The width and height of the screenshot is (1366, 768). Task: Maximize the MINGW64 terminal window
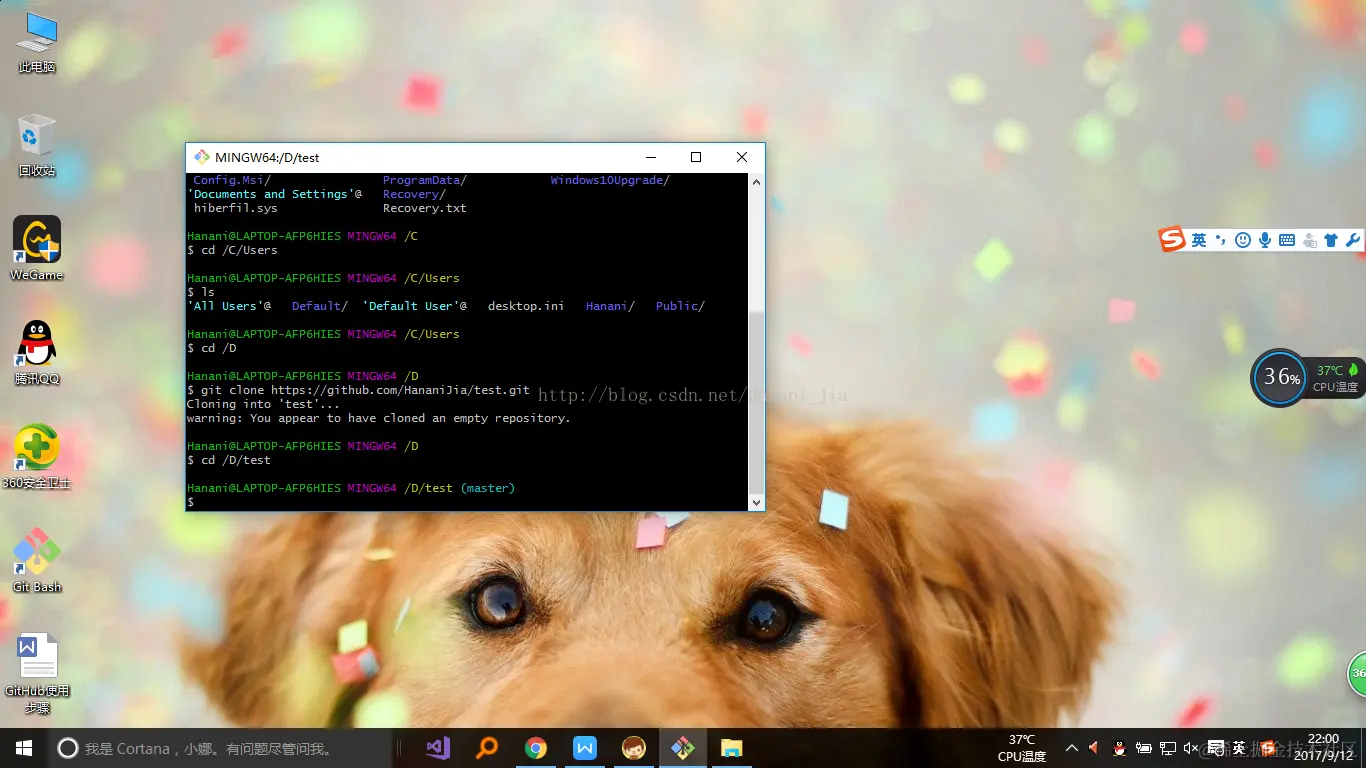(696, 157)
